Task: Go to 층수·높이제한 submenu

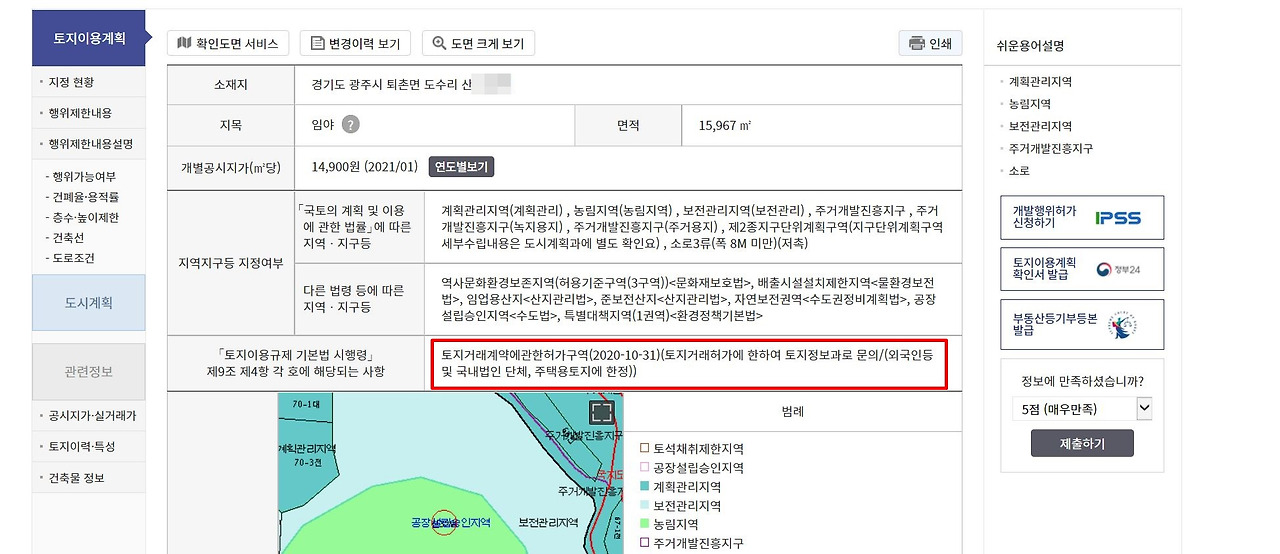Action: tap(85, 217)
